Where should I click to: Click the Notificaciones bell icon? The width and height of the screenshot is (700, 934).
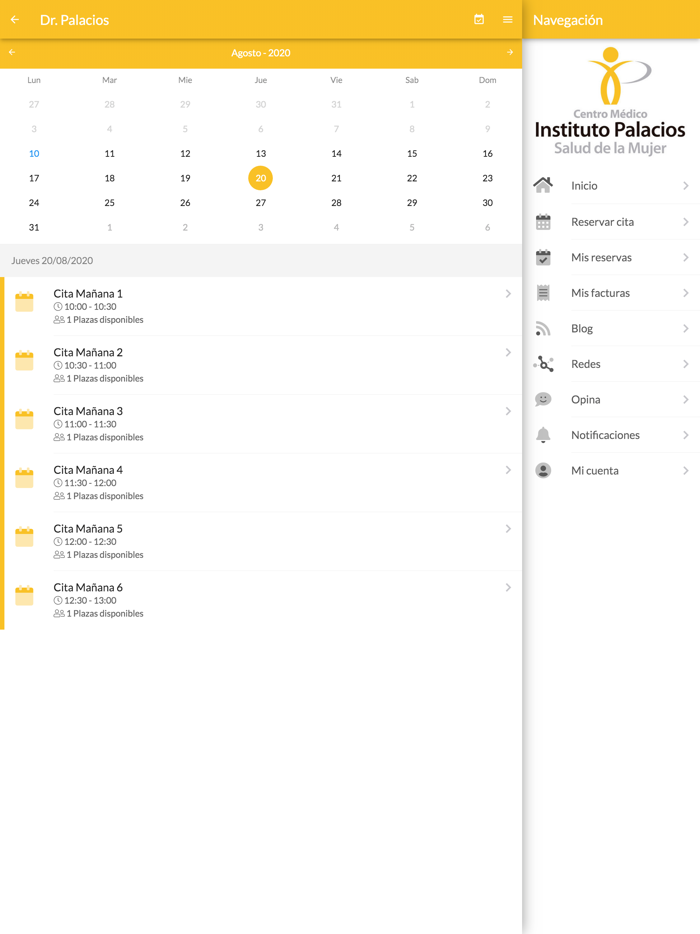pos(544,434)
